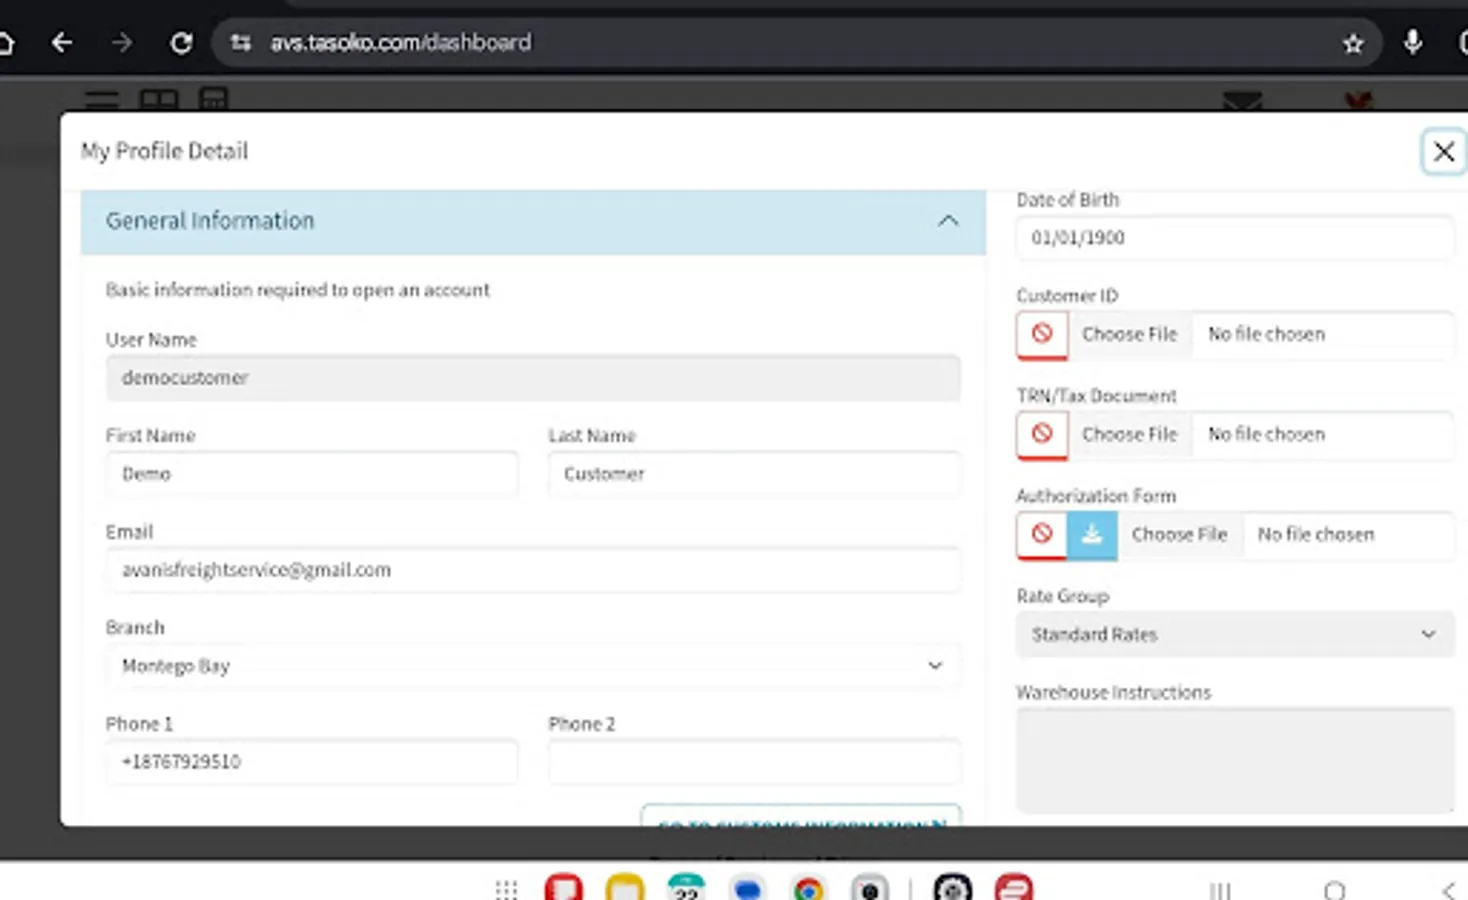The image size is (1468, 900).
Task: Collapse the General Information section
Action: click(x=948, y=221)
